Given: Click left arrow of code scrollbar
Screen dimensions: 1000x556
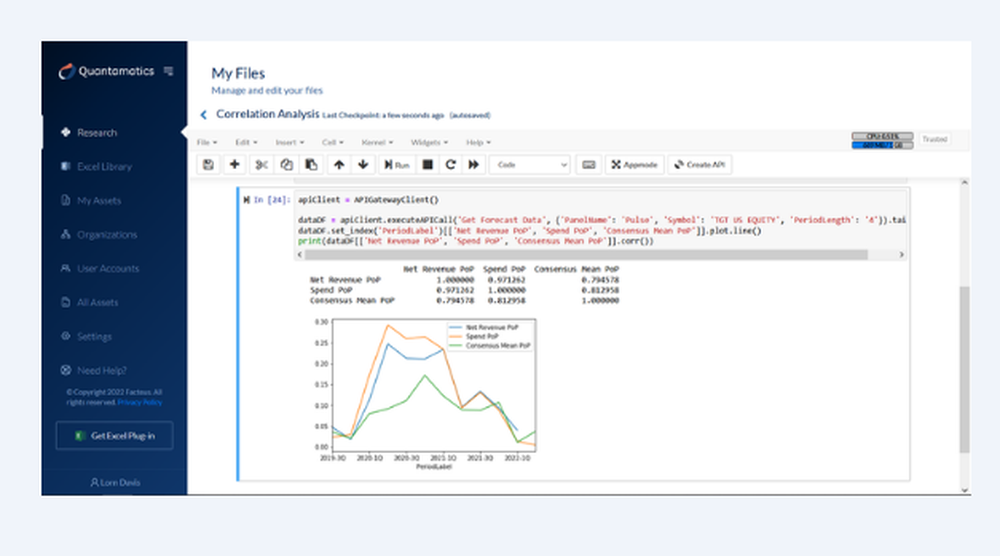Looking at the screenshot, I should pos(300,254).
